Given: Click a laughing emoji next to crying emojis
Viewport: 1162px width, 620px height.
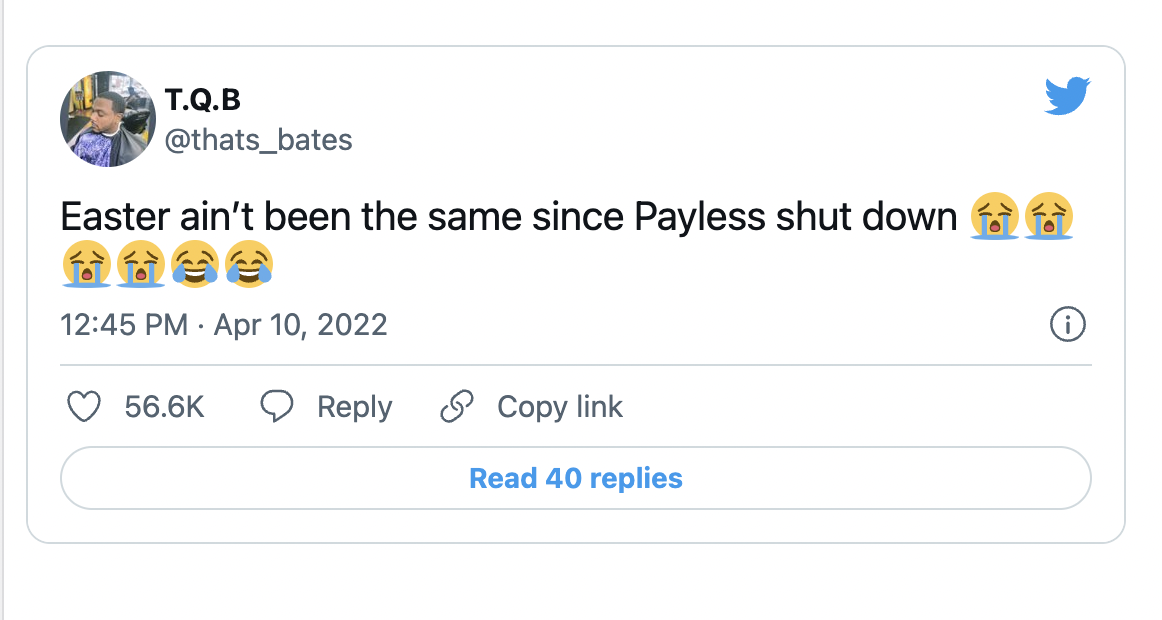Looking at the screenshot, I should (x=197, y=264).
